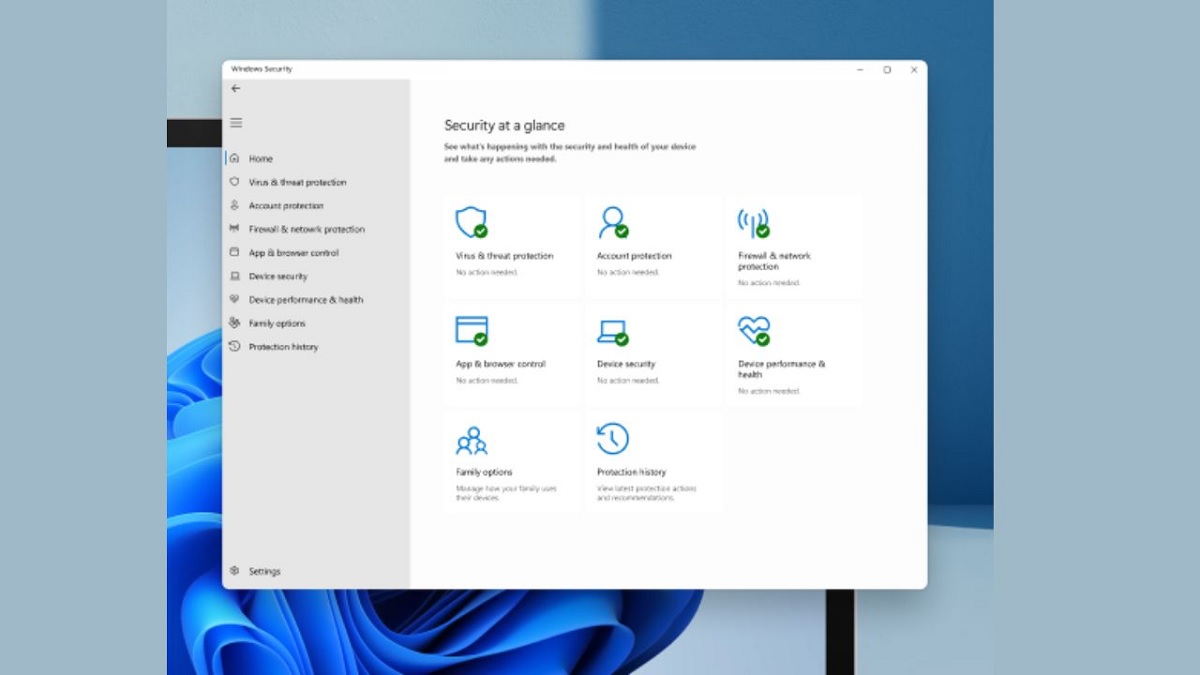Click the large Firewall antenna icon
Image resolution: width=1200 pixels, height=675 pixels.
[753, 222]
